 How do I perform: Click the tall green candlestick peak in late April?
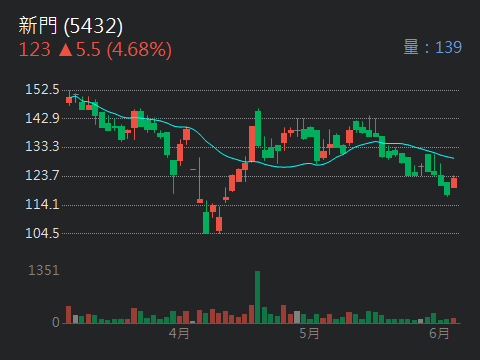pos(258,128)
